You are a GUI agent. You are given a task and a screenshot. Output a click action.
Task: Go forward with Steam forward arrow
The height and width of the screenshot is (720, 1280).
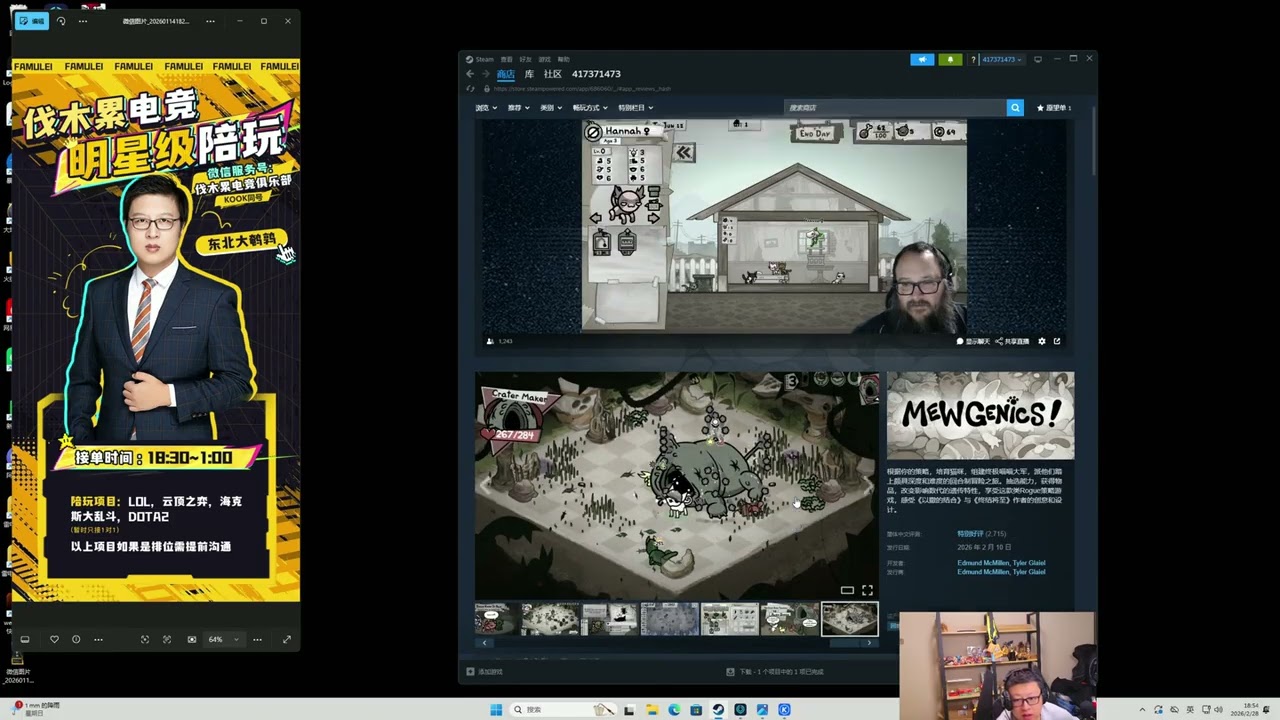485,74
